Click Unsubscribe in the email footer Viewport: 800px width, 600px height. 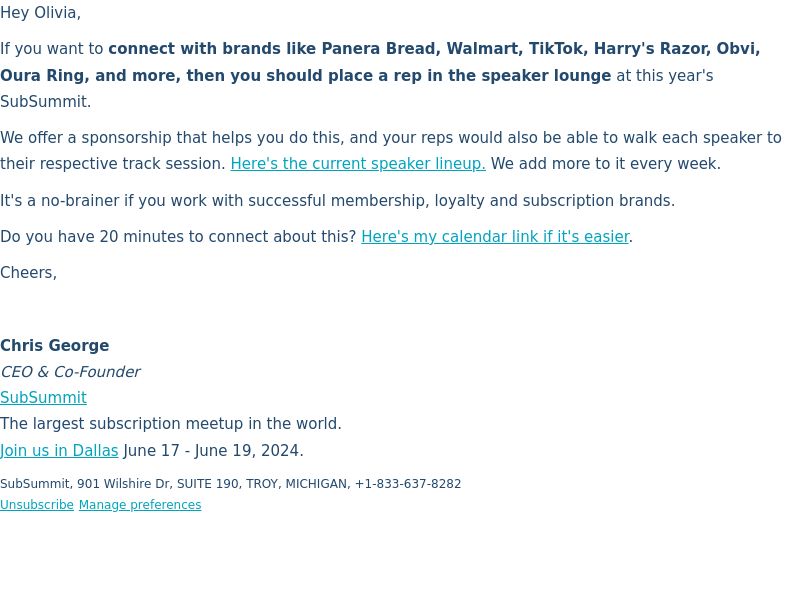point(37,505)
